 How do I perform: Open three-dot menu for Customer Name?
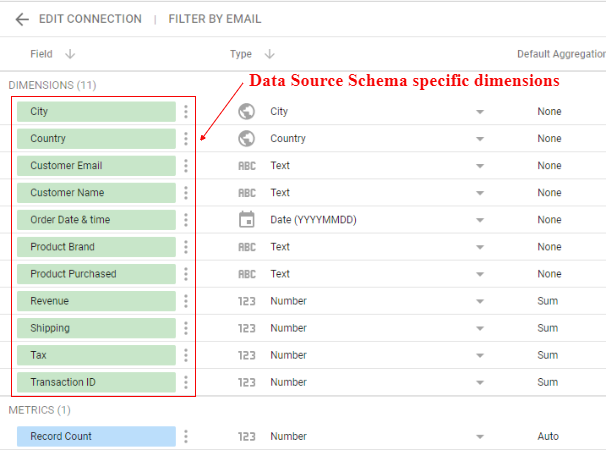[x=186, y=193]
